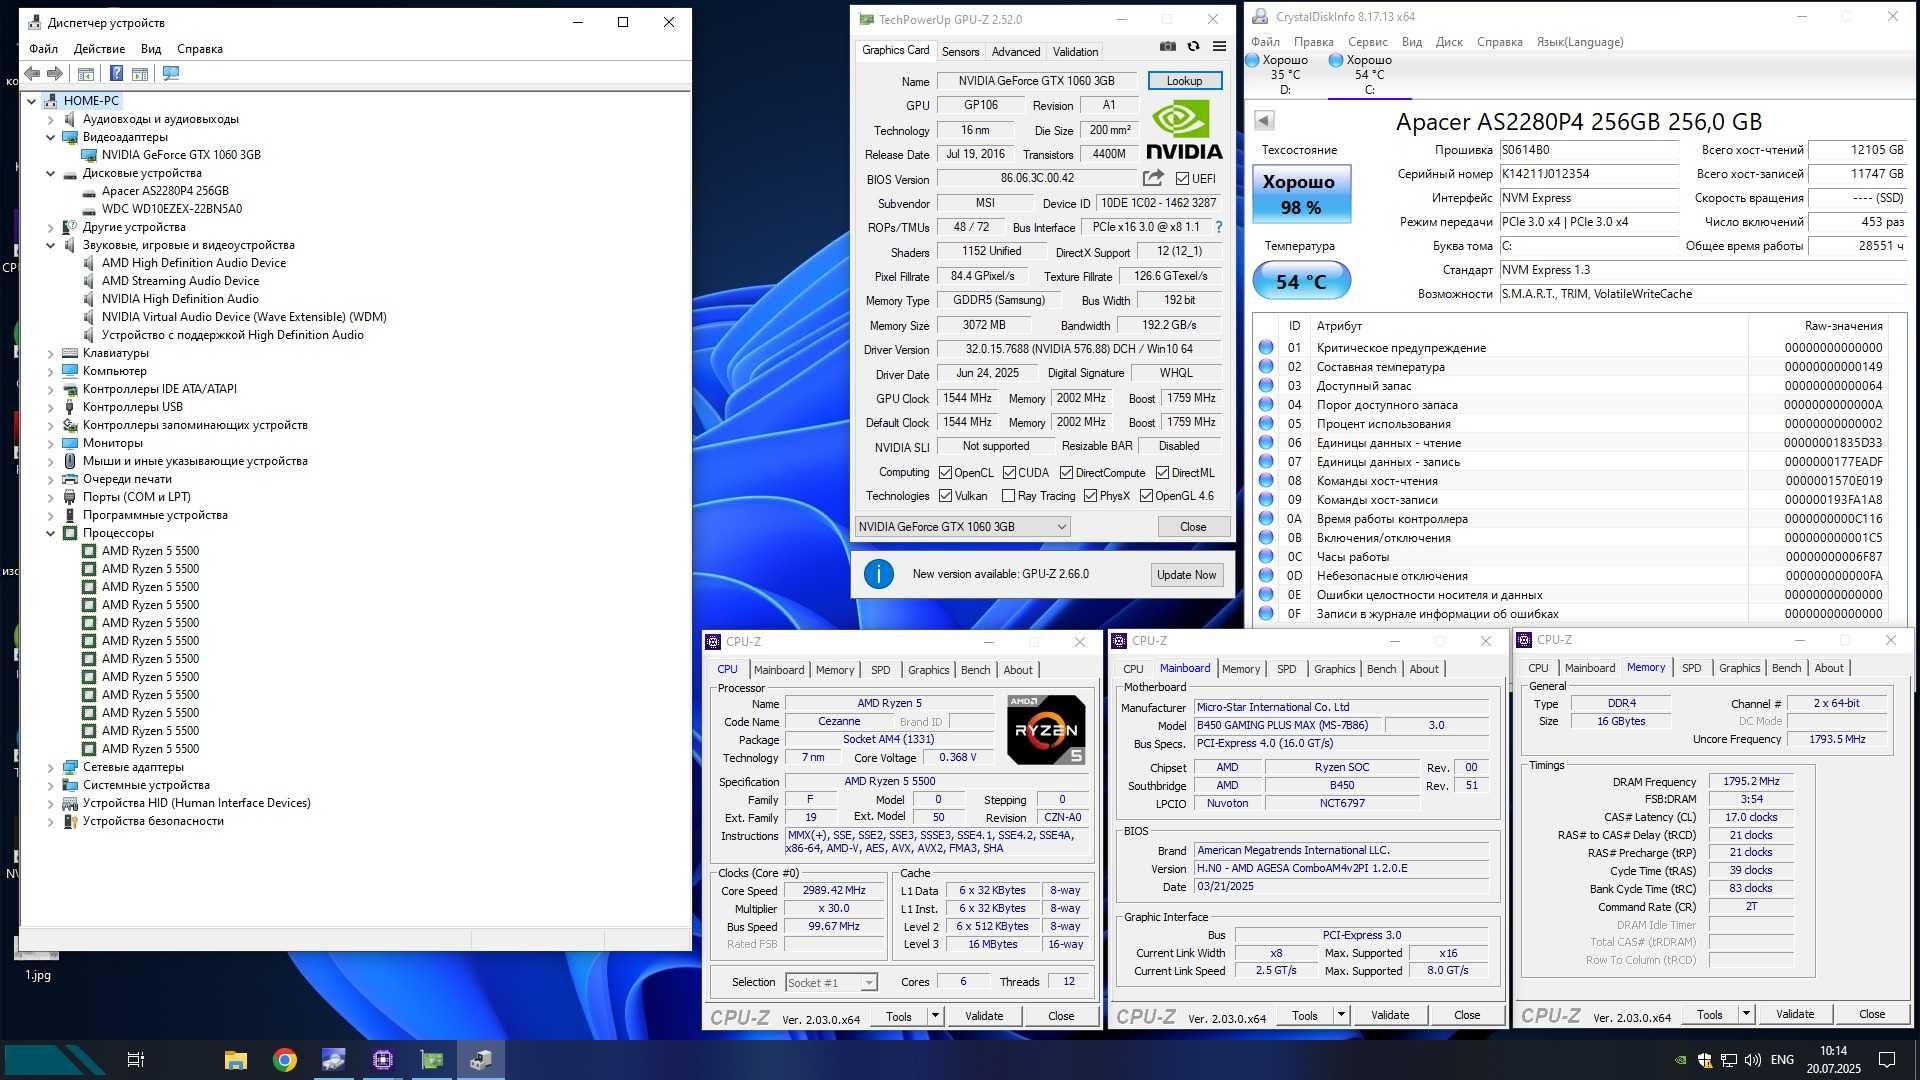
Task: Open File Explorer from the taskbar
Action: 236,1060
